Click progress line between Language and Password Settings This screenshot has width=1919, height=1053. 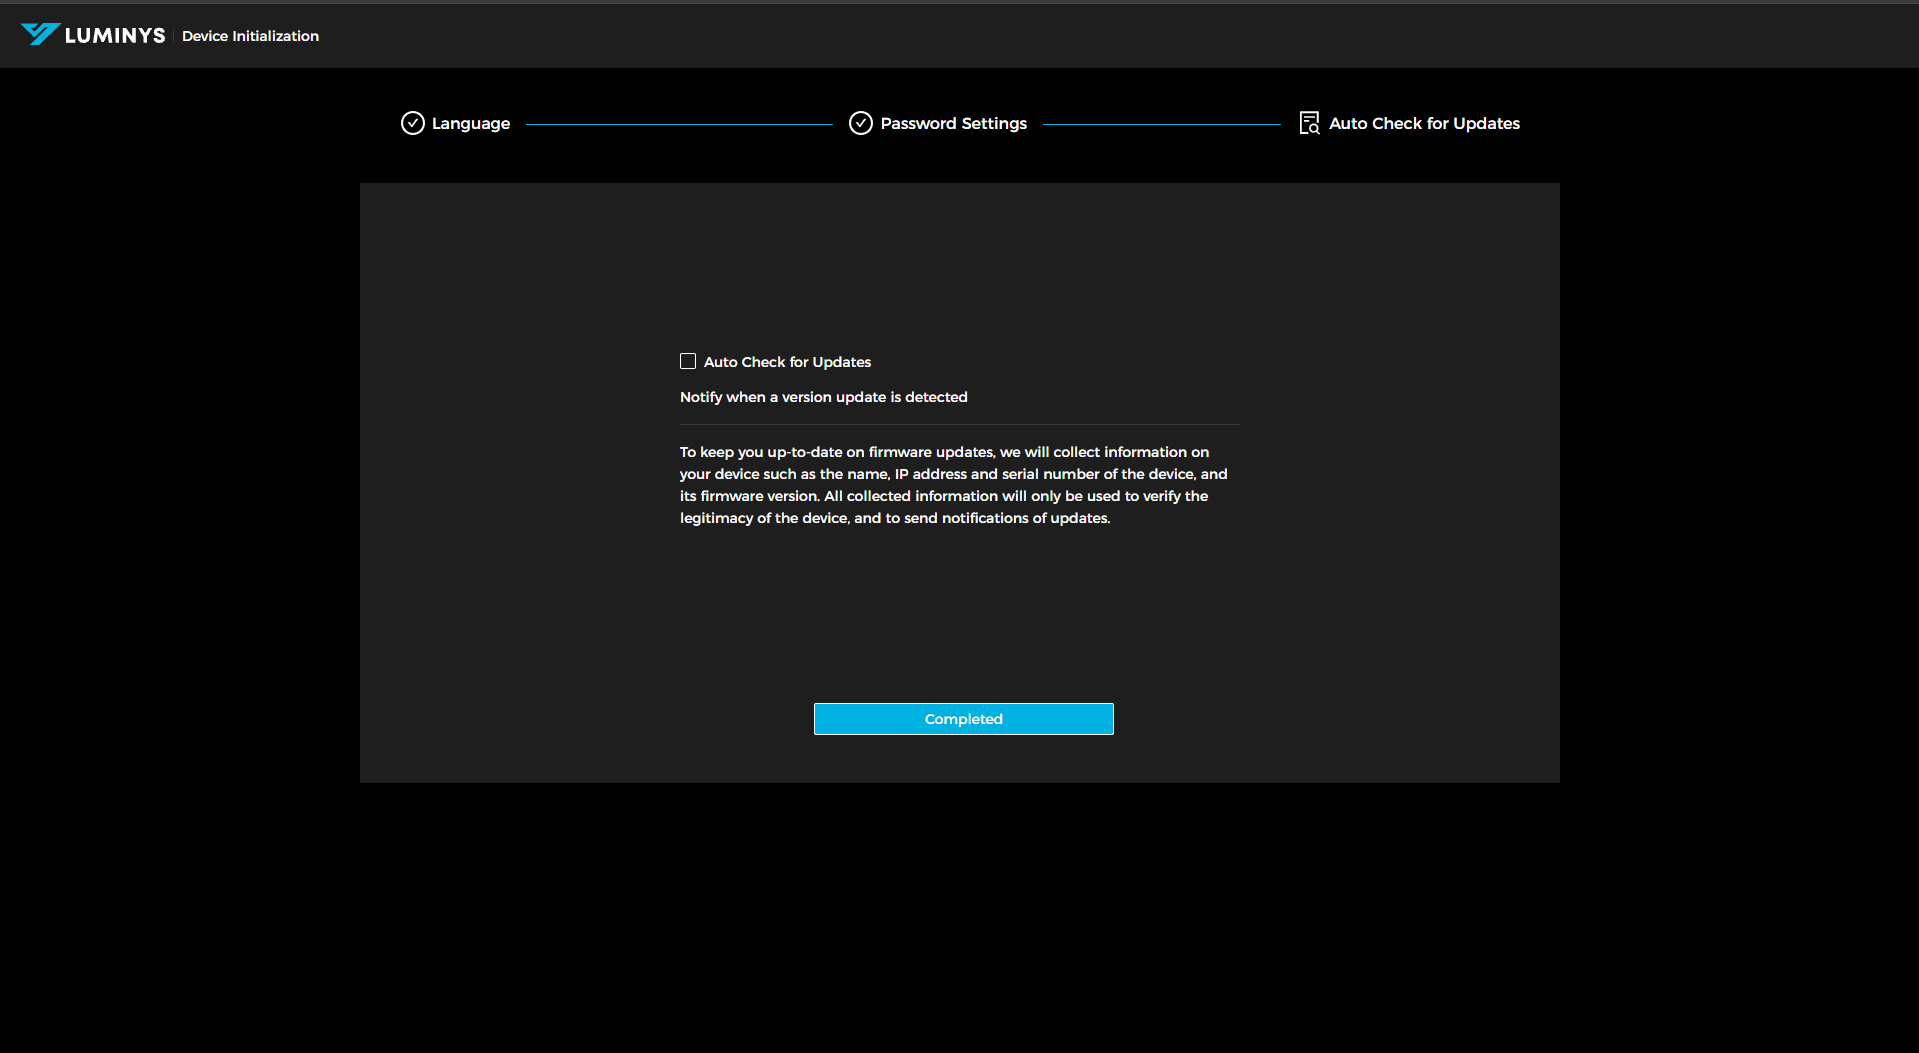679,124
